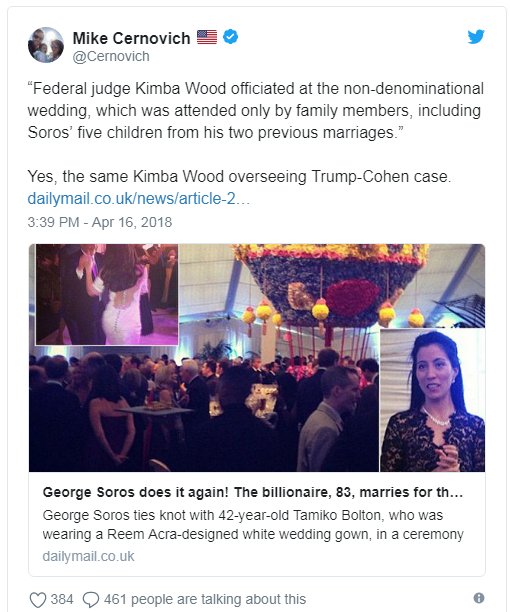The image size is (510, 612).
Task: Click the info icon at bottom right
Action: click(x=479, y=598)
